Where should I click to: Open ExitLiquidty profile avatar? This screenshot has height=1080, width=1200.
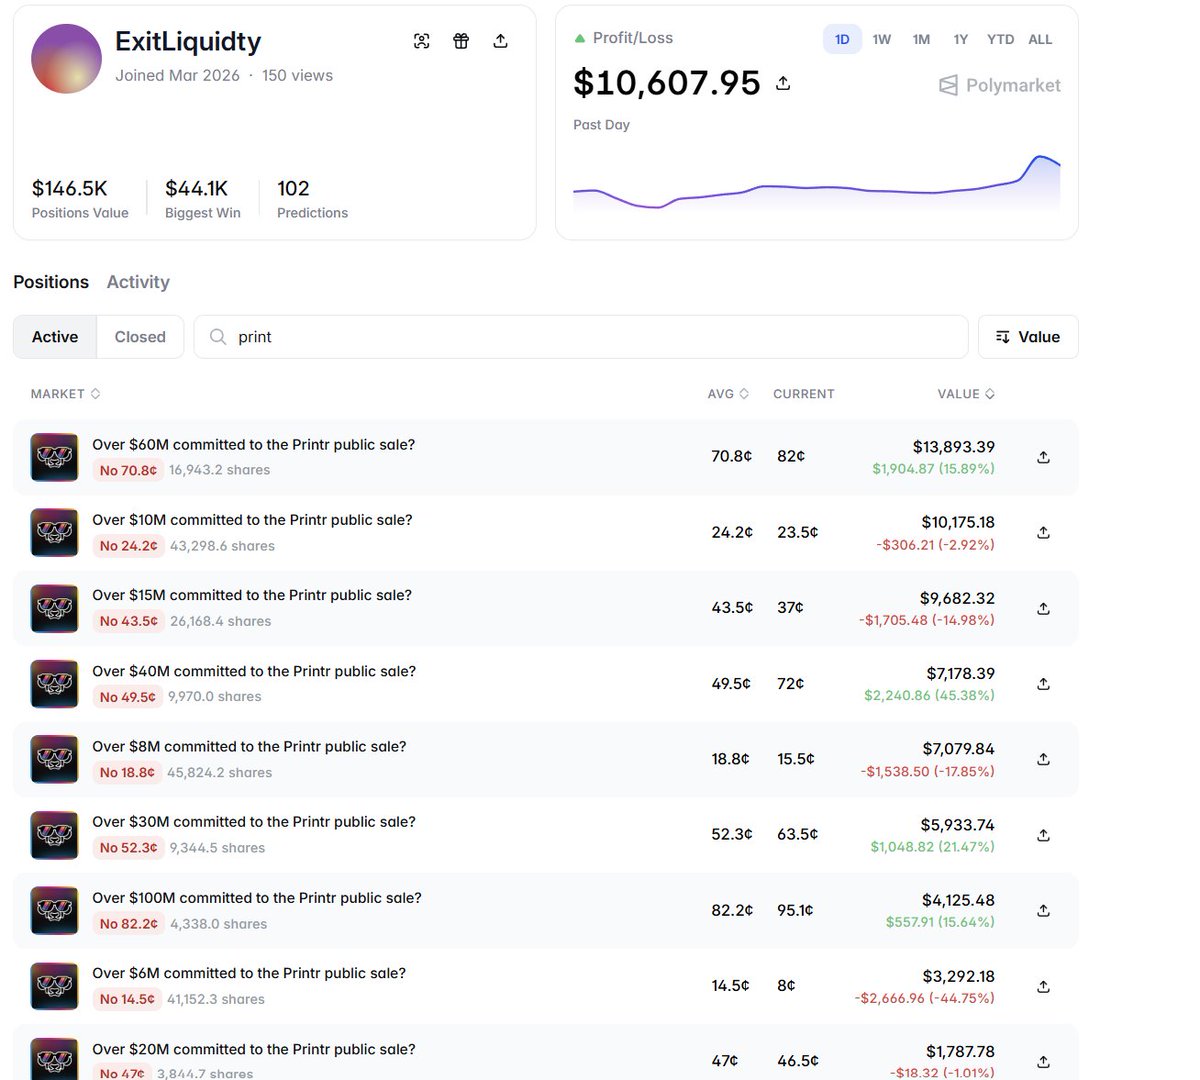67,59
